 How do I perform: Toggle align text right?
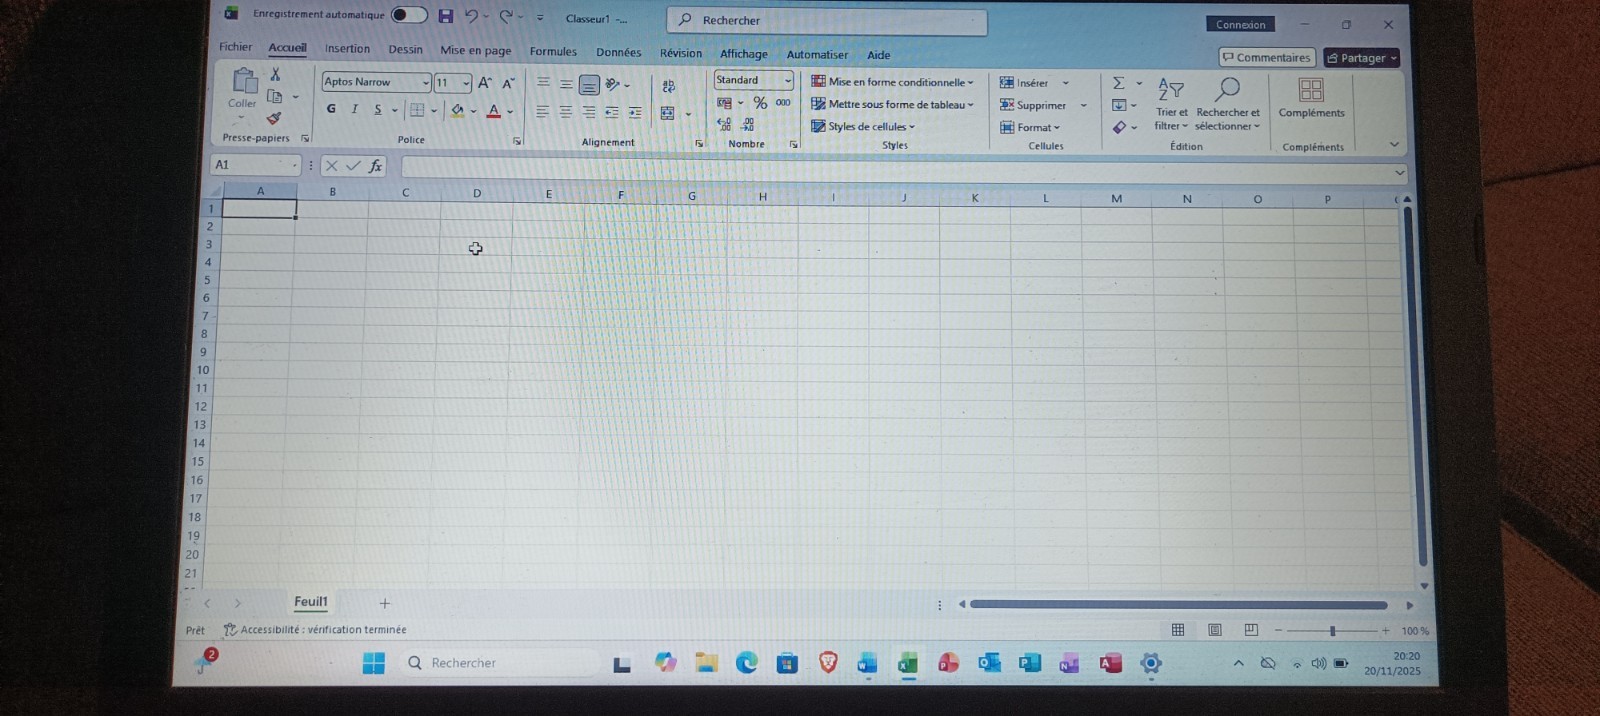589,113
